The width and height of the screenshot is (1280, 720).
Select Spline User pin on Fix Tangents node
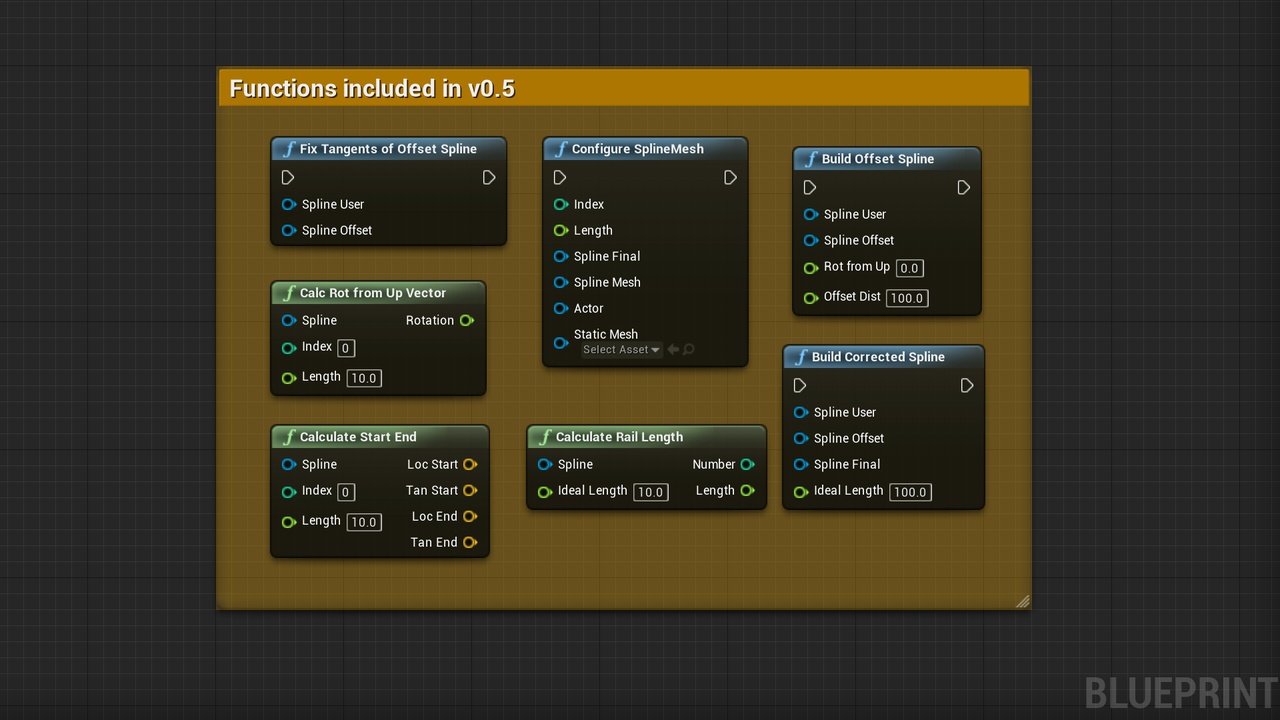pos(289,204)
